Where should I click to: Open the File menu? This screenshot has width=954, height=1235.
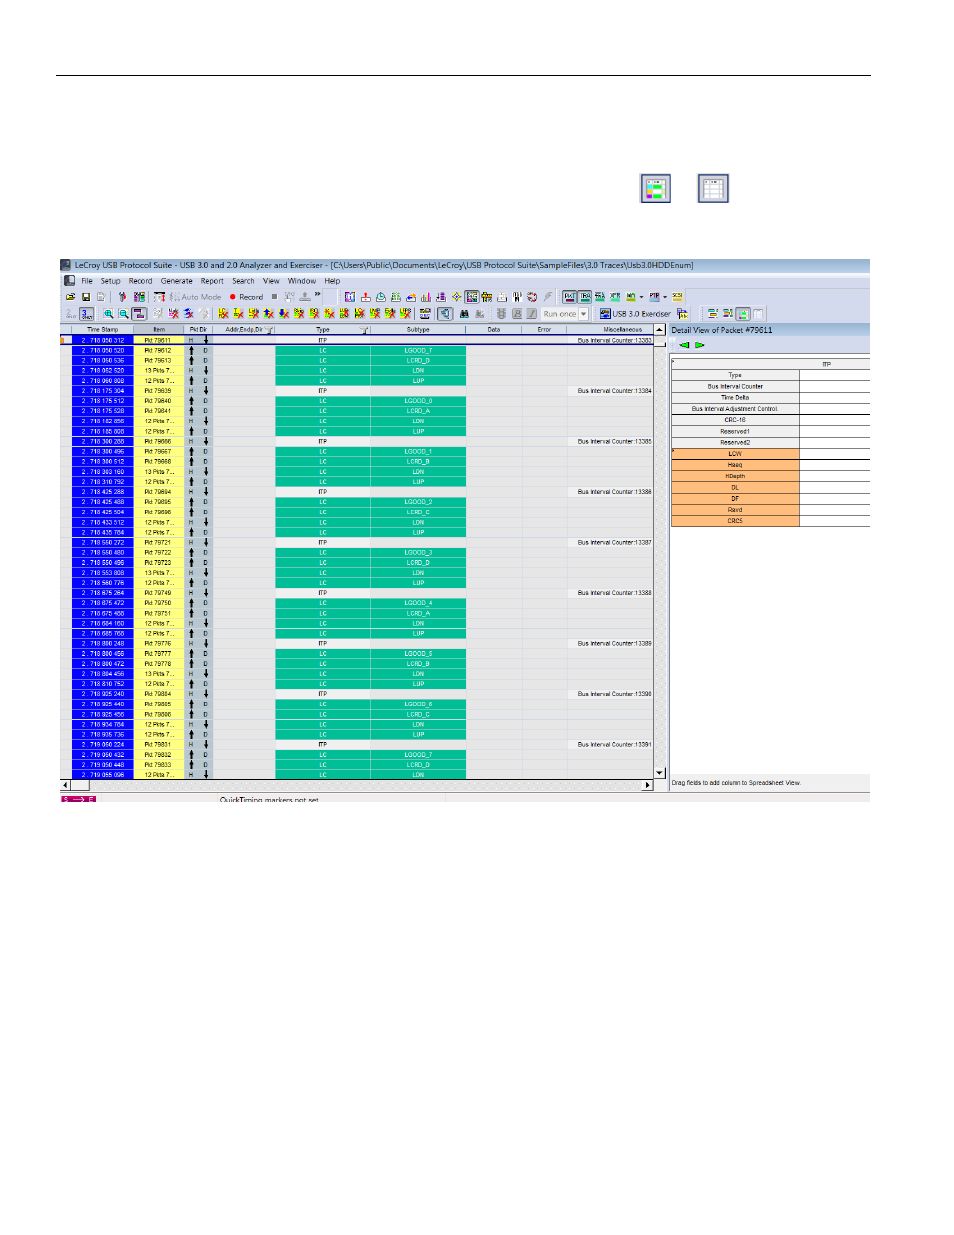[87, 281]
